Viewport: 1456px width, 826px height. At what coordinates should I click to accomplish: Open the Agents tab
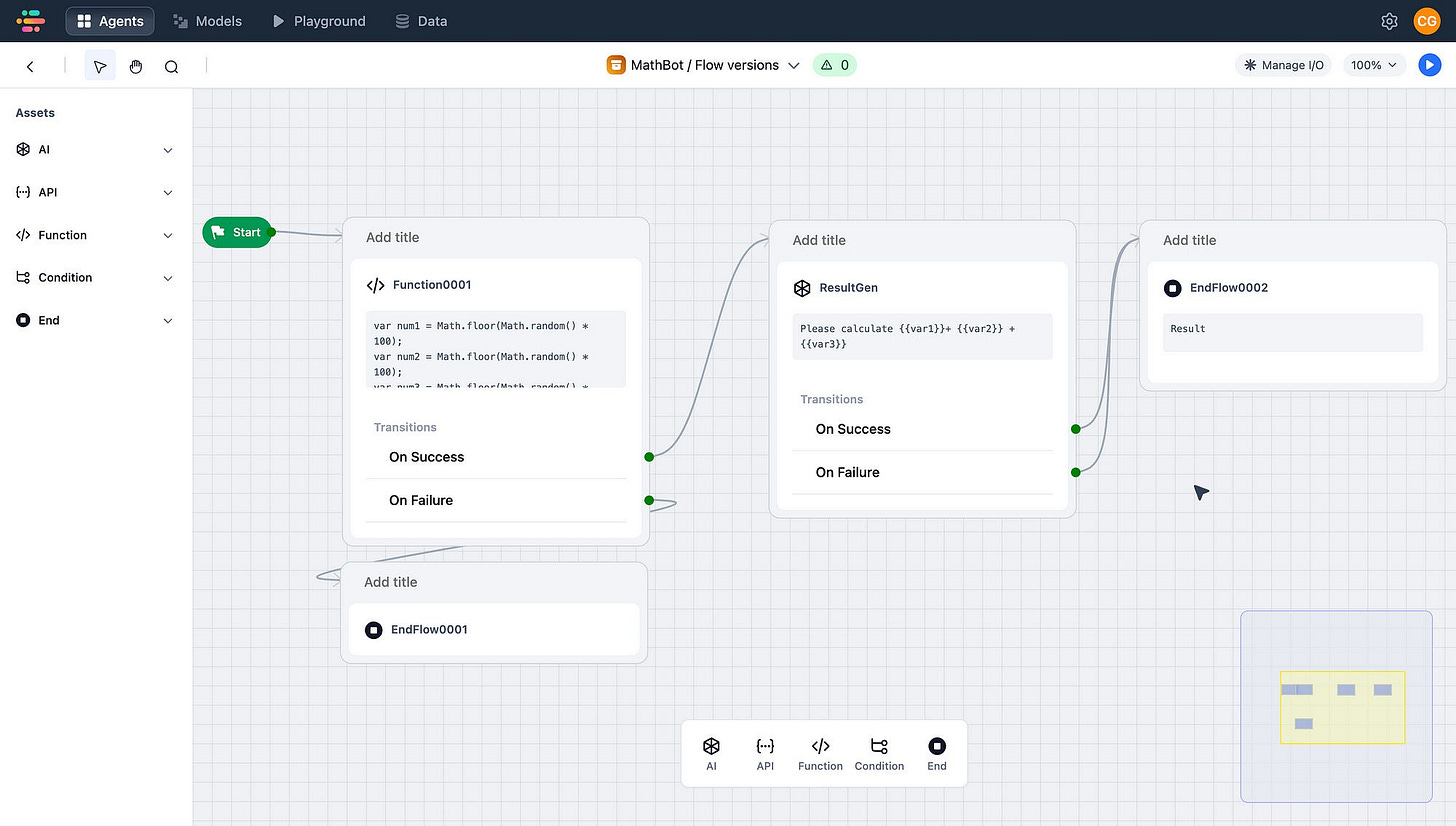[110, 20]
